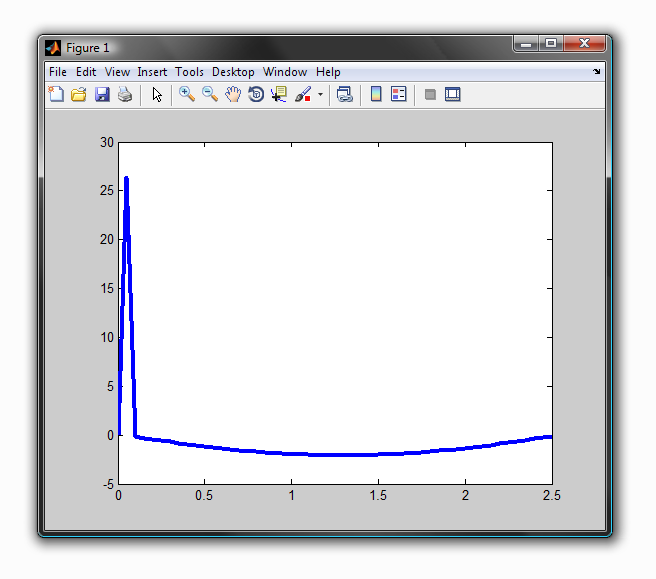This screenshot has width=656, height=579.
Task: Select the Zoom Out magnifier tool
Action: point(210,95)
